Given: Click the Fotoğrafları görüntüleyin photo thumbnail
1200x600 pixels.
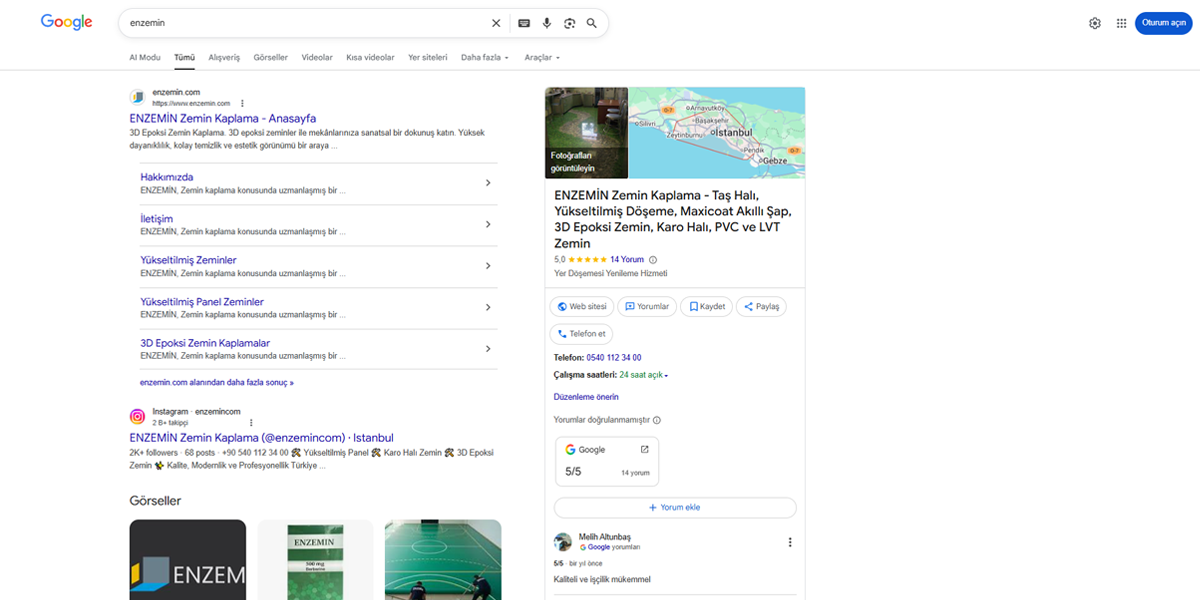Looking at the screenshot, I should pos(585,132).
